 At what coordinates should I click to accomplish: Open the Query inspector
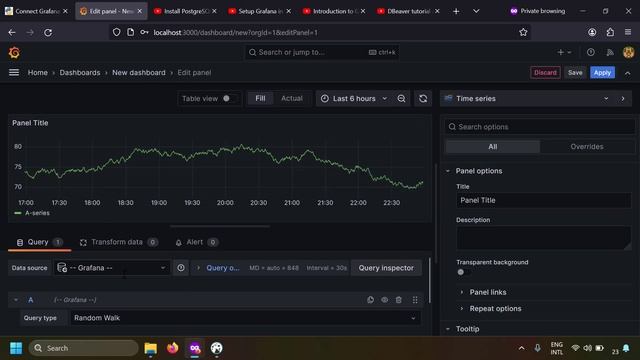pos(386,268)
